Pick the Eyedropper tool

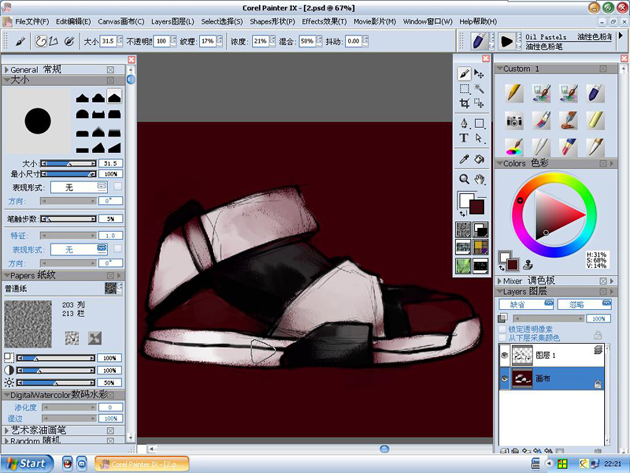click(x=464, y=159)
